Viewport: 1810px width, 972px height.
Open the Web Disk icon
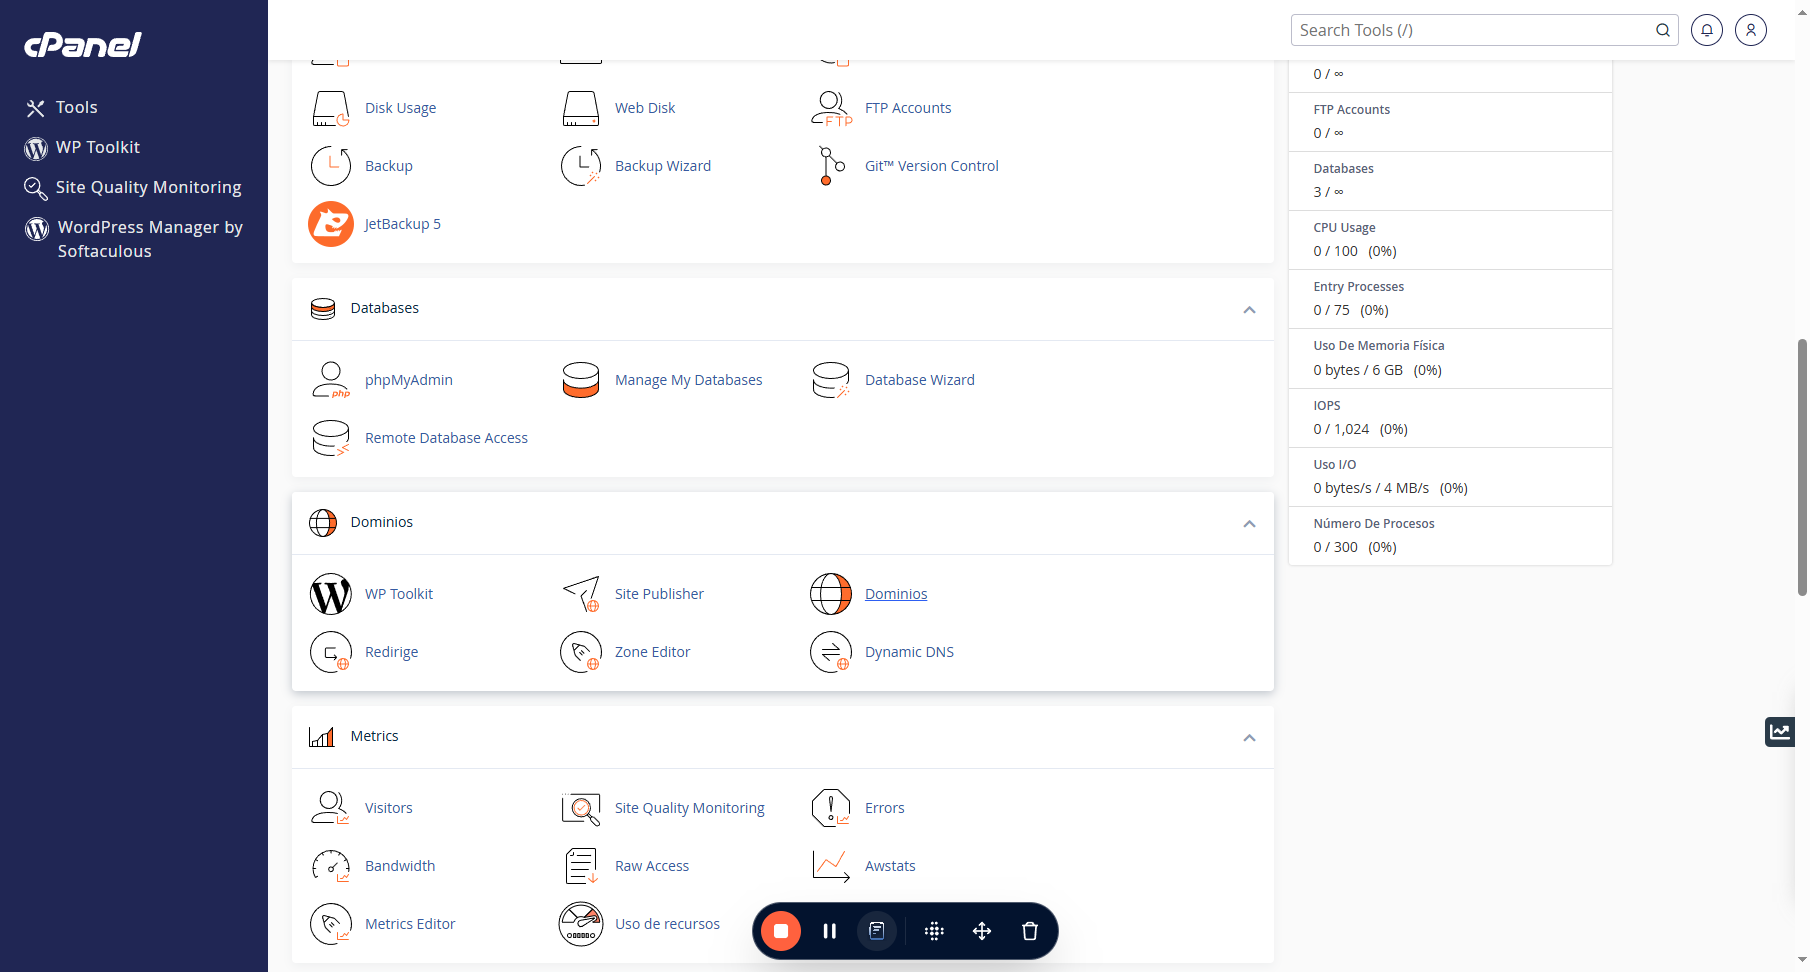click(581, 108)
